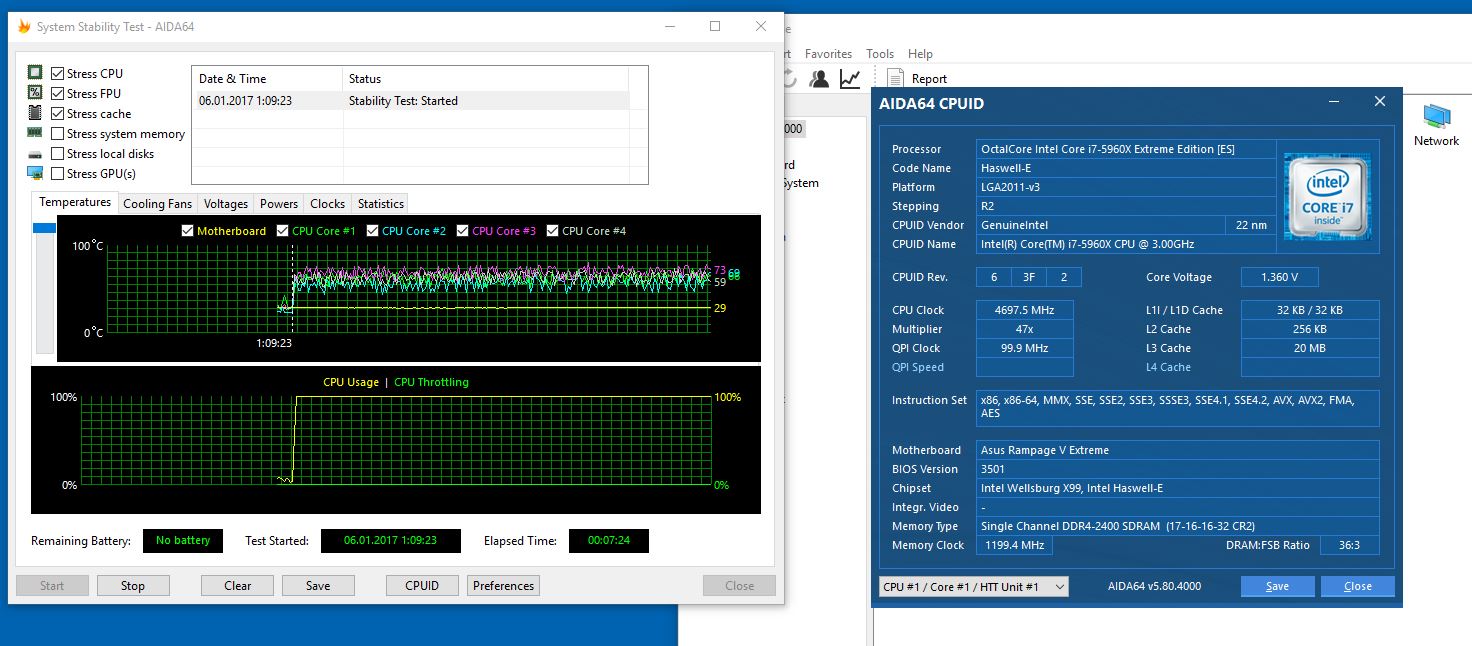
Task: Click the disk drive icon beside Stress local disks
Action: pos(35,154)
